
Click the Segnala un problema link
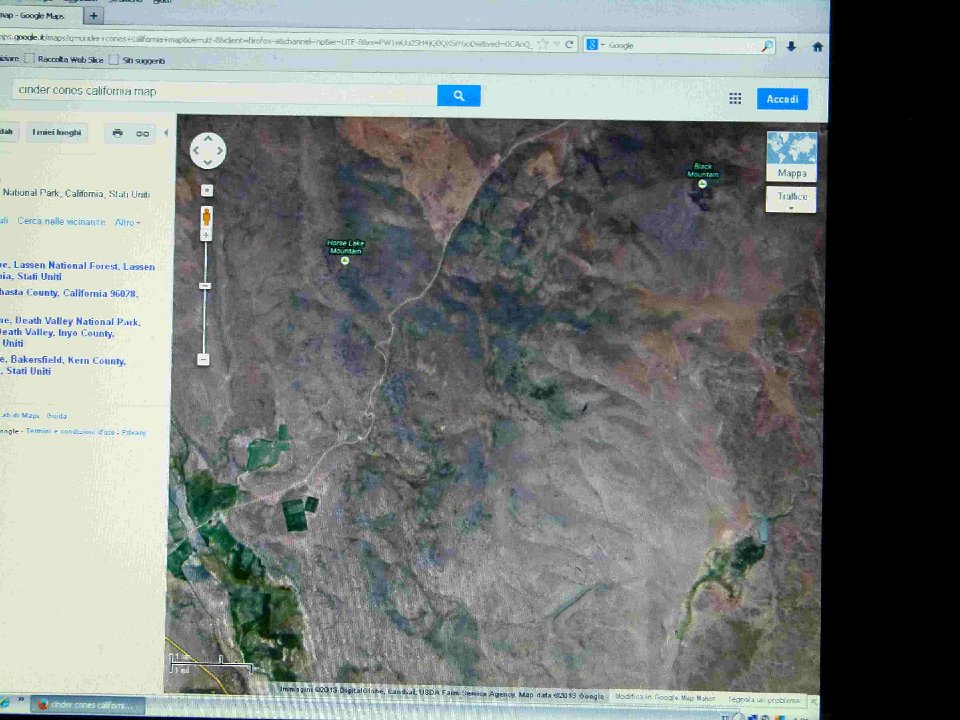click(x=763, y=699)
